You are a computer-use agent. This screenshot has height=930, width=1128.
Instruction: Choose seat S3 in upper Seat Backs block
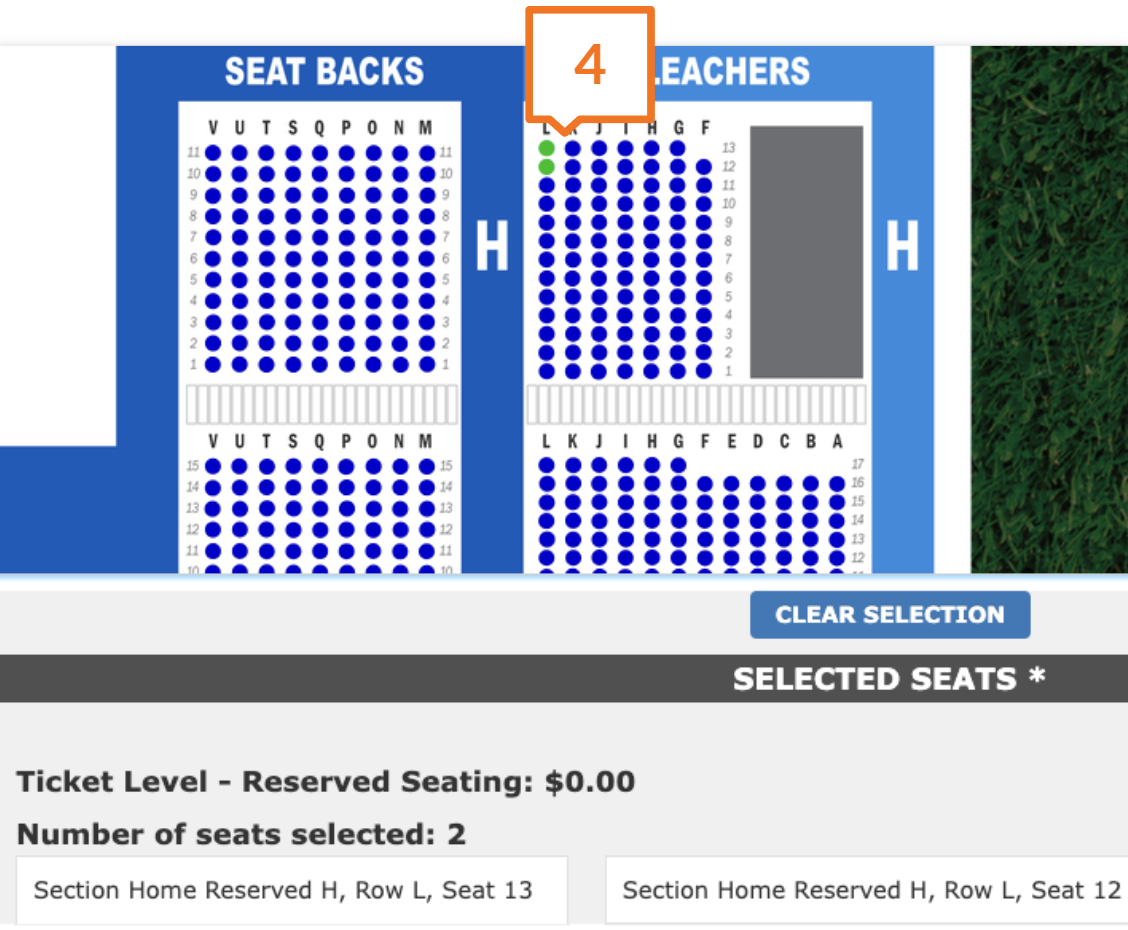293,322
